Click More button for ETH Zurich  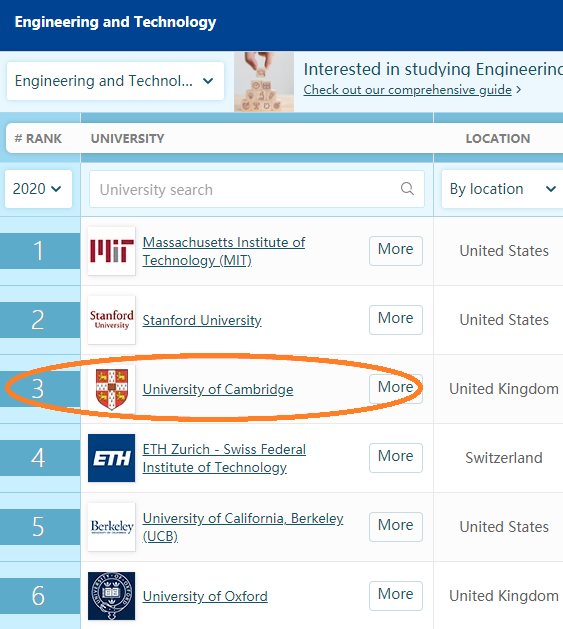pyautogui.click(x=396, y=458)
